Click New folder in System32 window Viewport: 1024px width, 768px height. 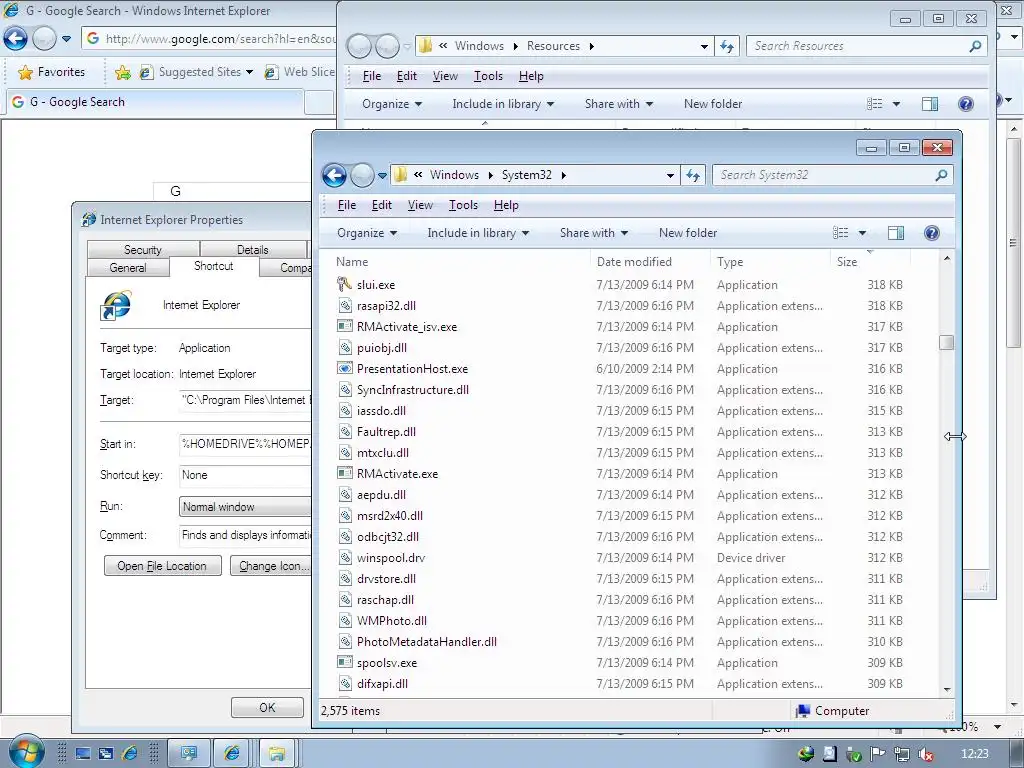tap(688, 233)
